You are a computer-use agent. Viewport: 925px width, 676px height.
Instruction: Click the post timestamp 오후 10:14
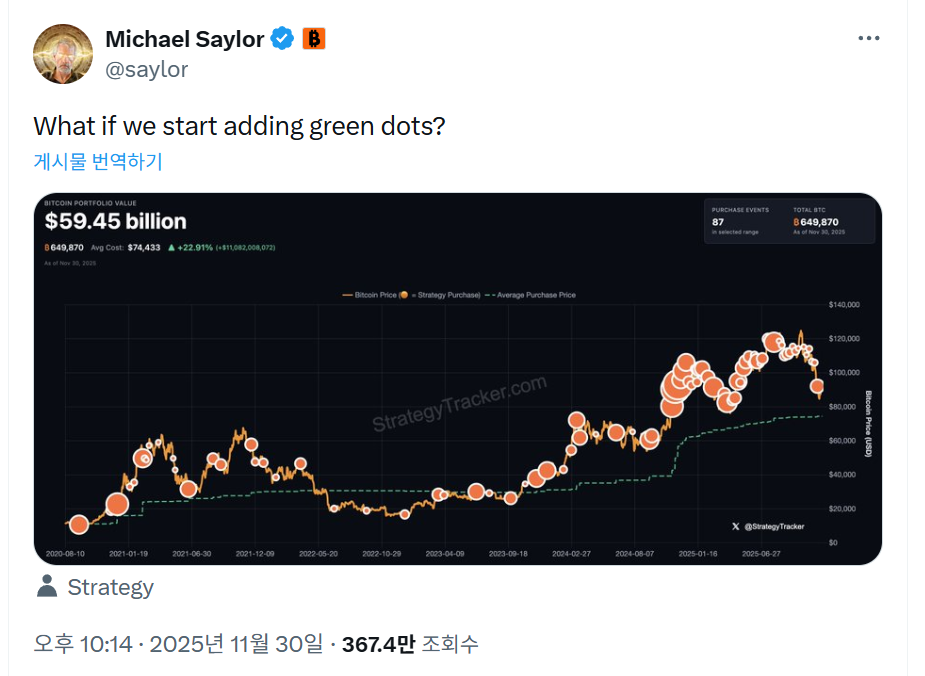pyautogui.click(x=83, y=644)
